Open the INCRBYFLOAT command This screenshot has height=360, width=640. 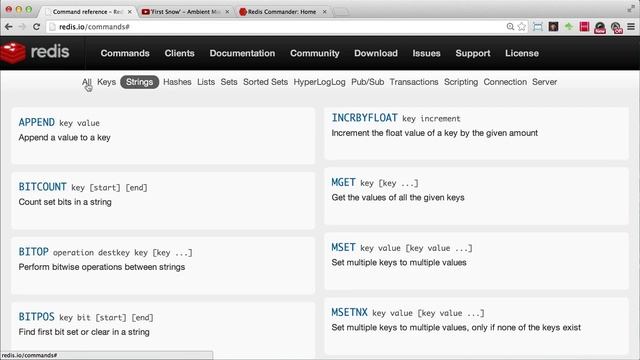pos(364,118)
